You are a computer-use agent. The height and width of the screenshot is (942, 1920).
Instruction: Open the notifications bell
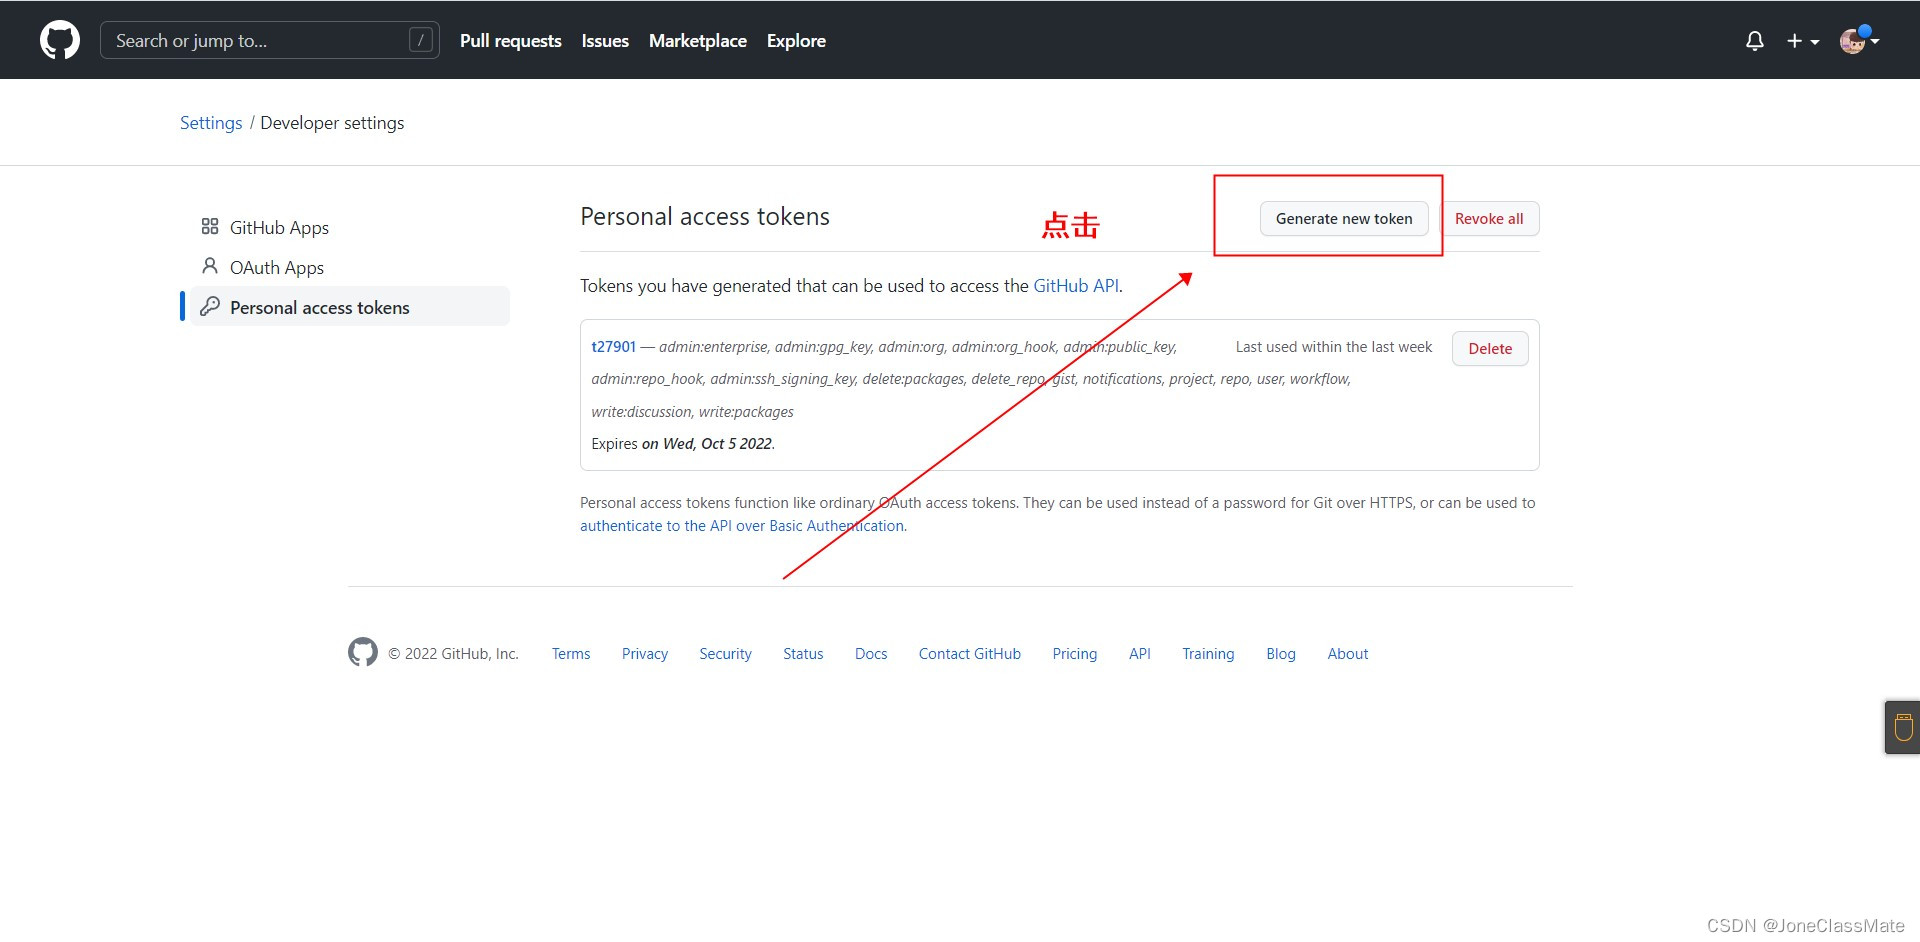click(1754, 41)
